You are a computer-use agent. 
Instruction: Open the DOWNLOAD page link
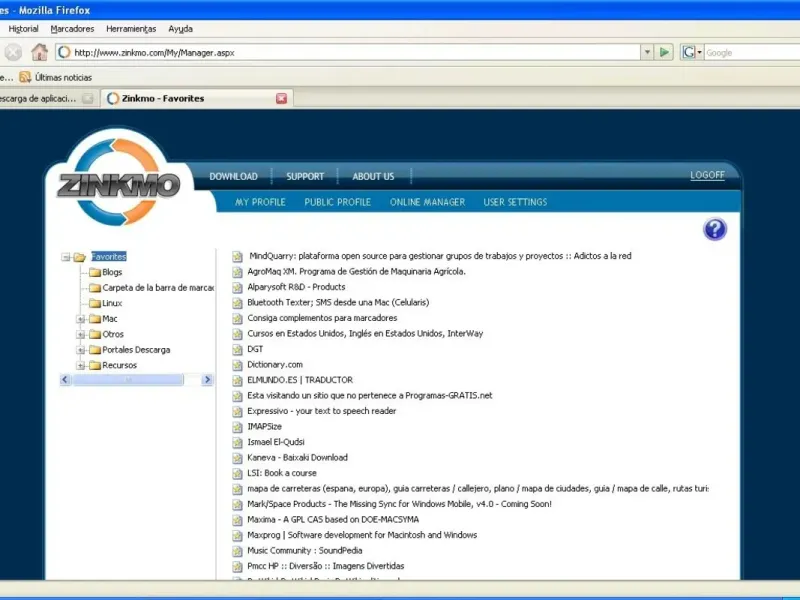233,177
